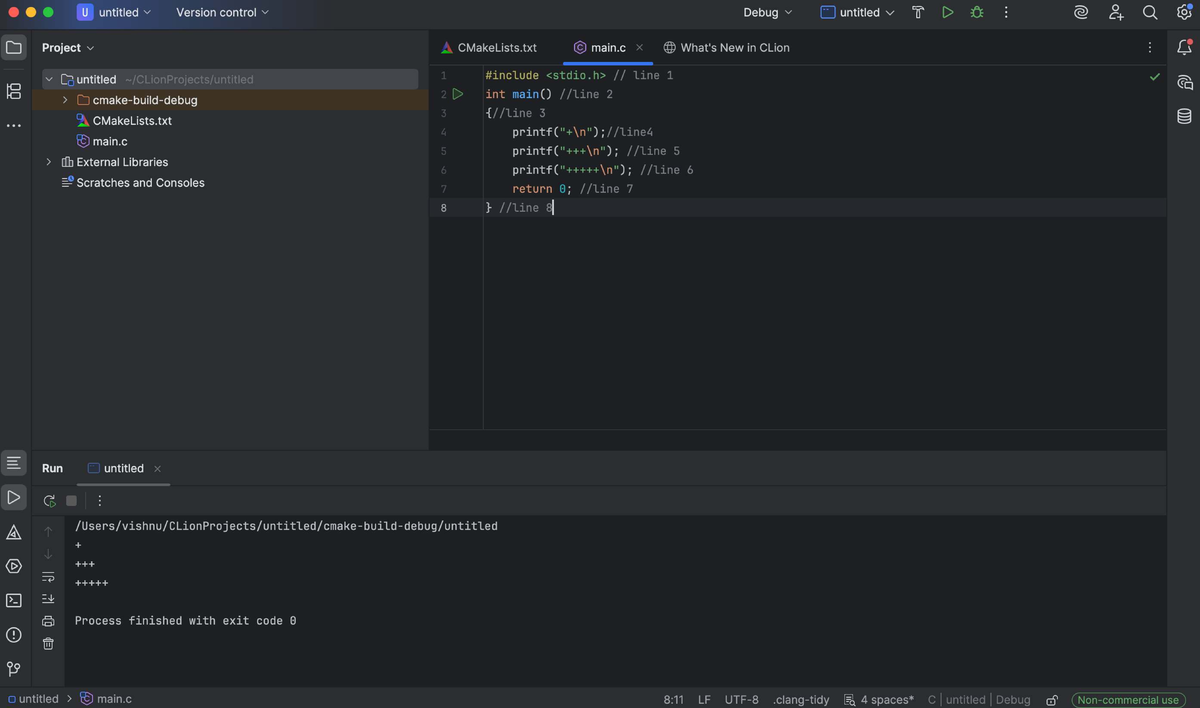Image resolution: width=1200 pixels, height=708 pixels.
Task: Rerun 'untitled' in the Run panel
Action: coord(49,501)
